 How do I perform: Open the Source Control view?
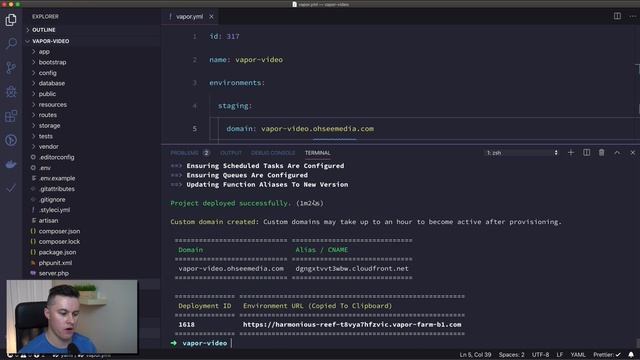(11, 67)
